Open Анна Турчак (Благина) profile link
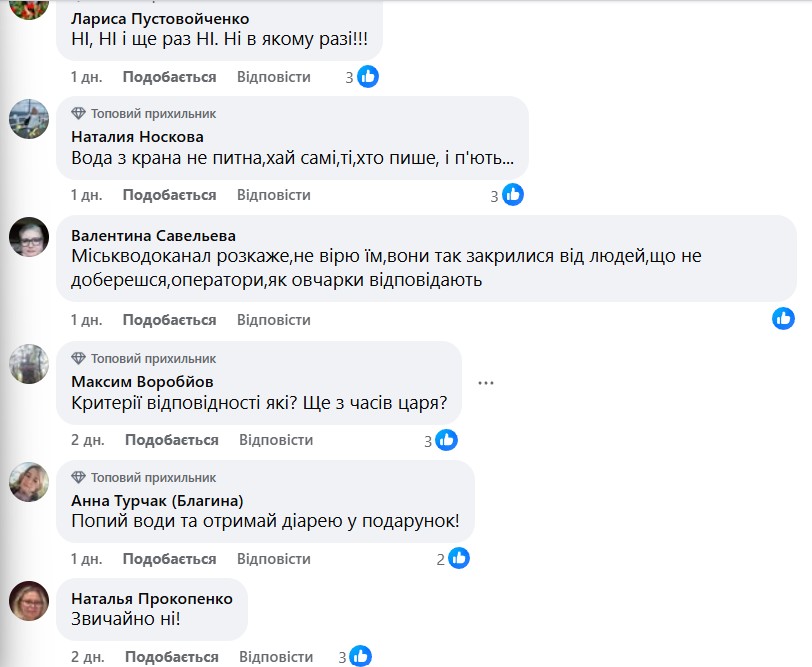This screenshot has height=667, width=812. (x=158, y=501)
